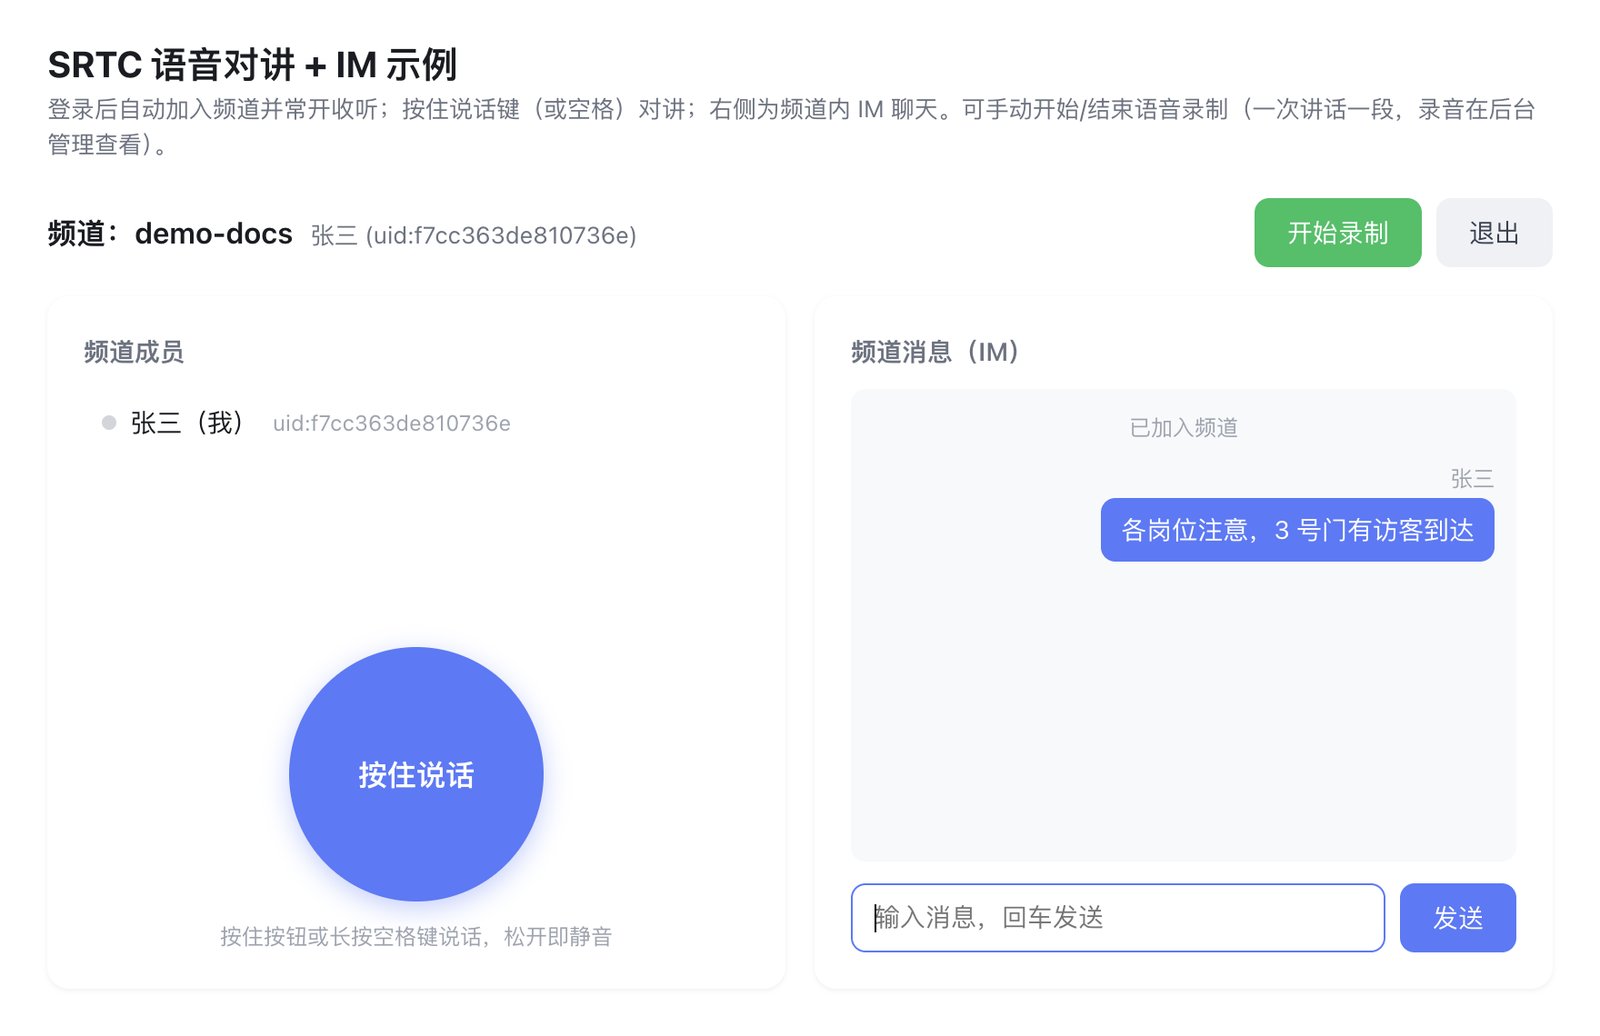Image resolution: width=1600 pixels, height=1036 pixels.
Task: Click the grey status dot beside 张三（我）
Action: pos(109,423)
